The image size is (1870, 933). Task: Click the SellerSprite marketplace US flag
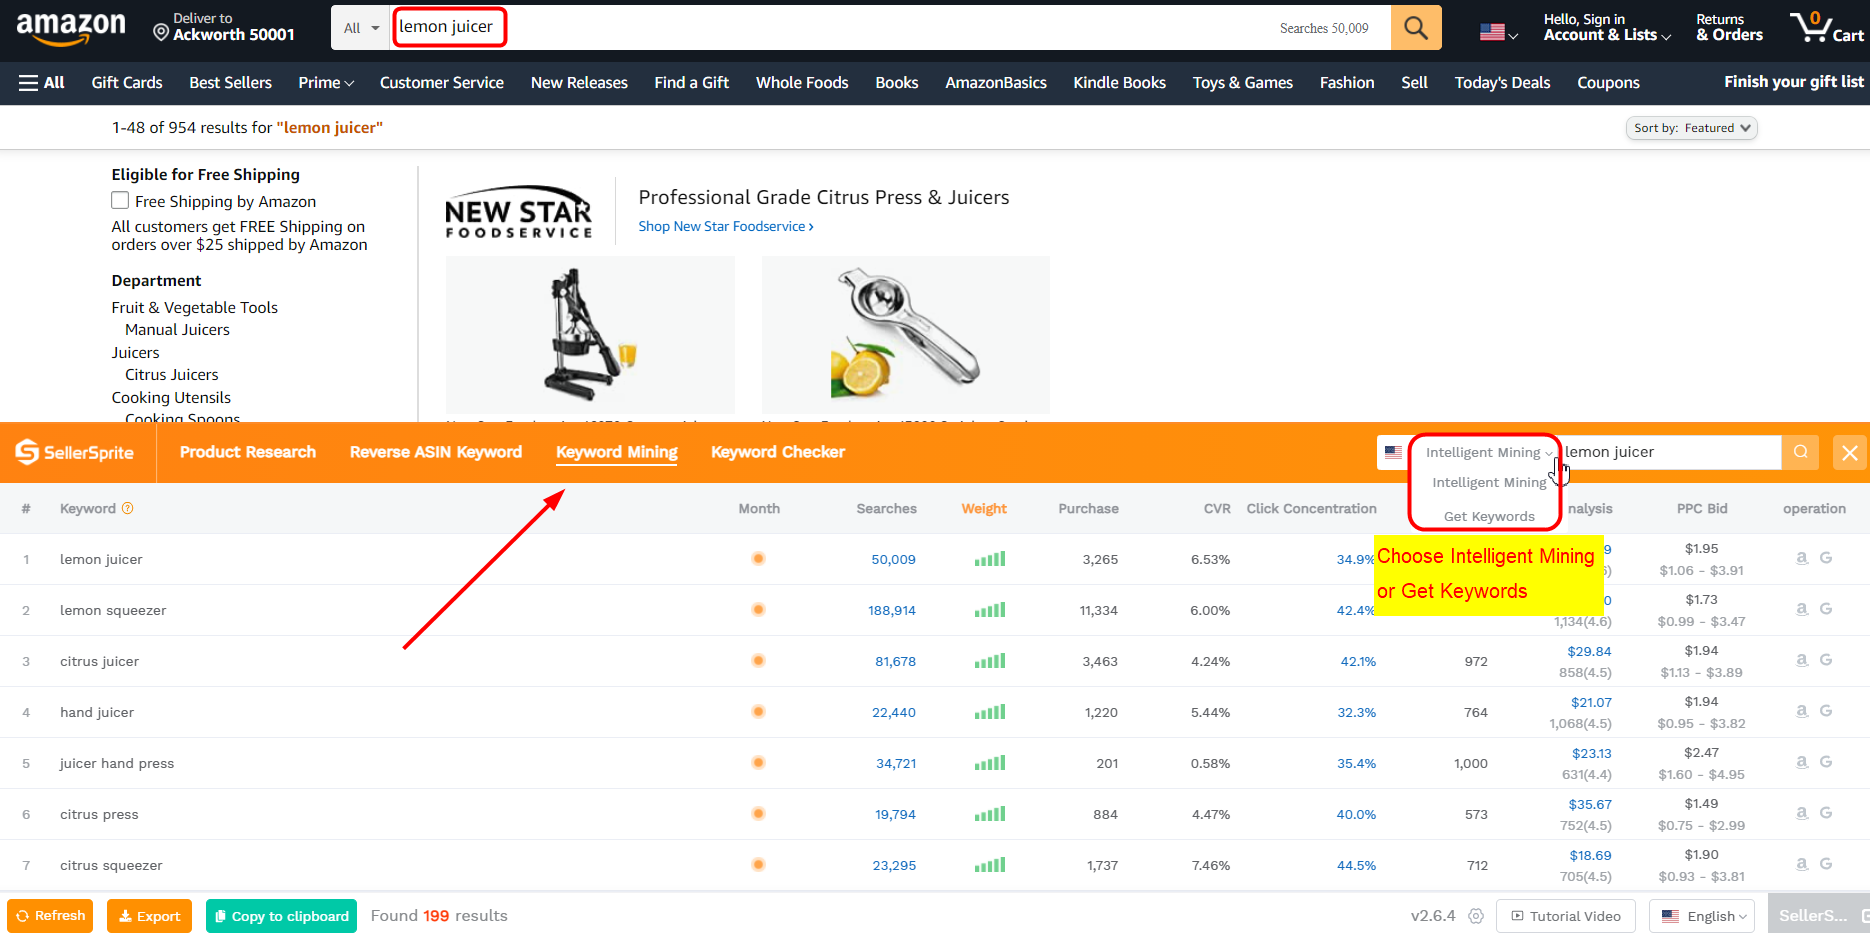coord(1393,452)
